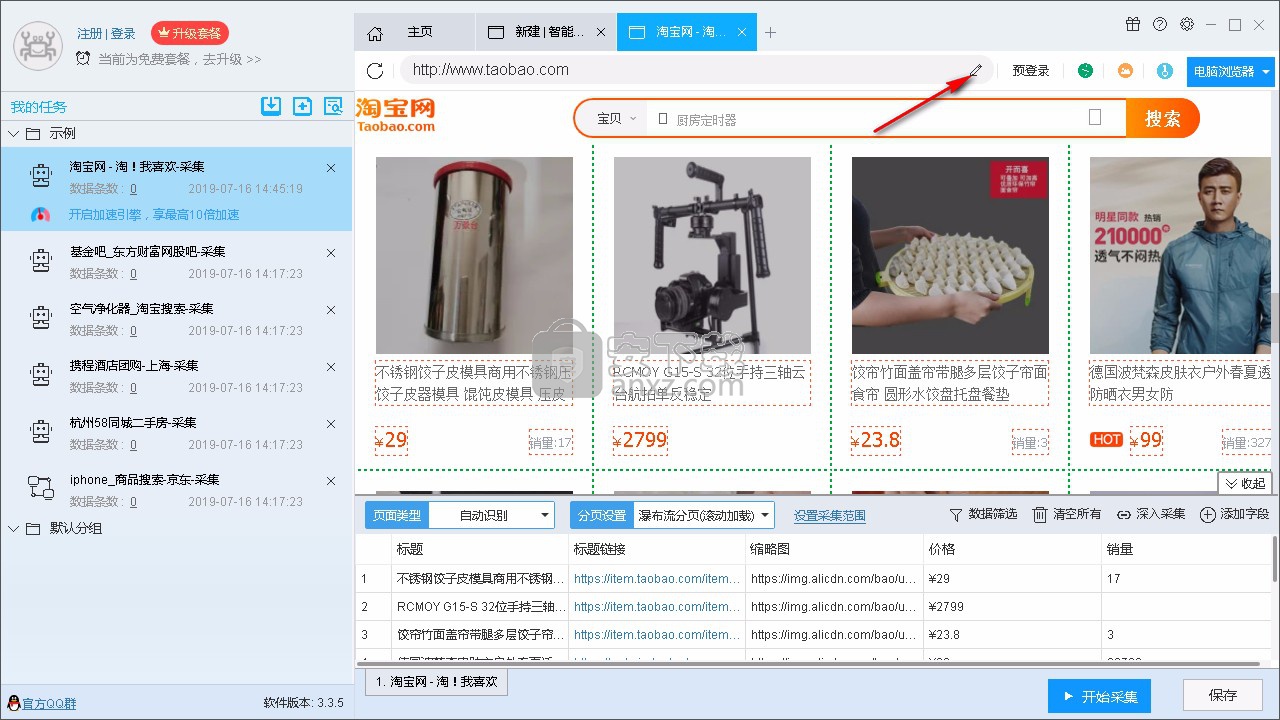Collapse the 默认分组 task group

(x=14, y=528)
